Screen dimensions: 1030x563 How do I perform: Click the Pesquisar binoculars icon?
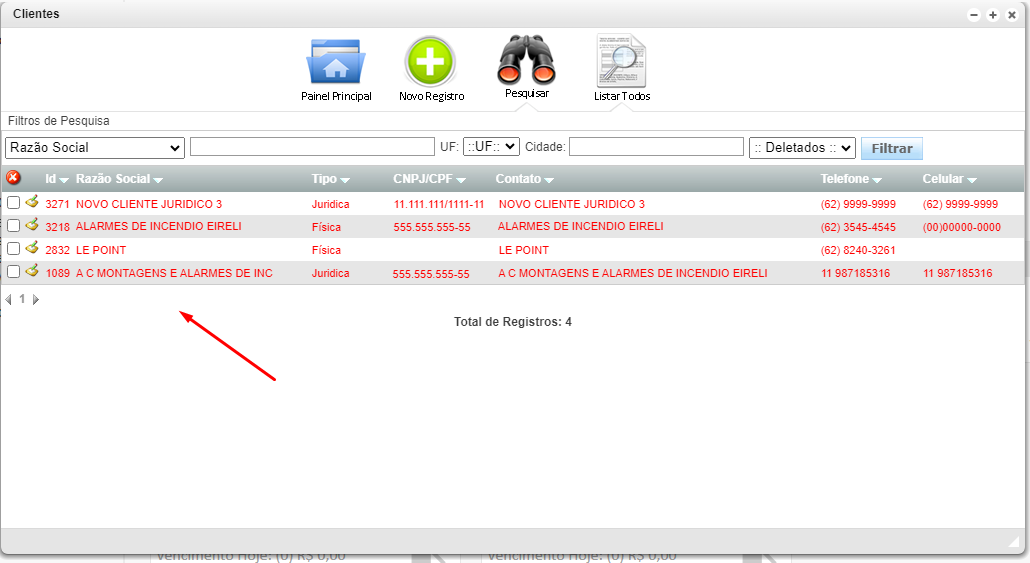click(526, 60)
